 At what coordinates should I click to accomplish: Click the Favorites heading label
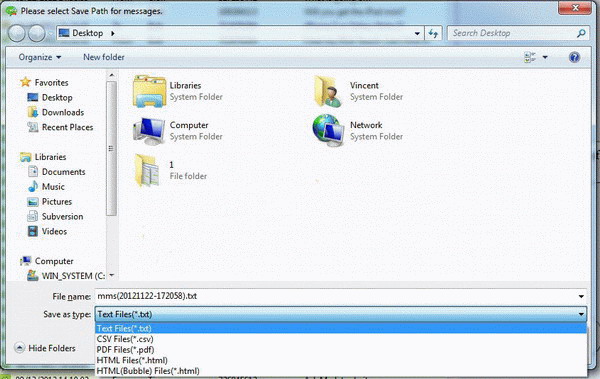pos(51,82)
